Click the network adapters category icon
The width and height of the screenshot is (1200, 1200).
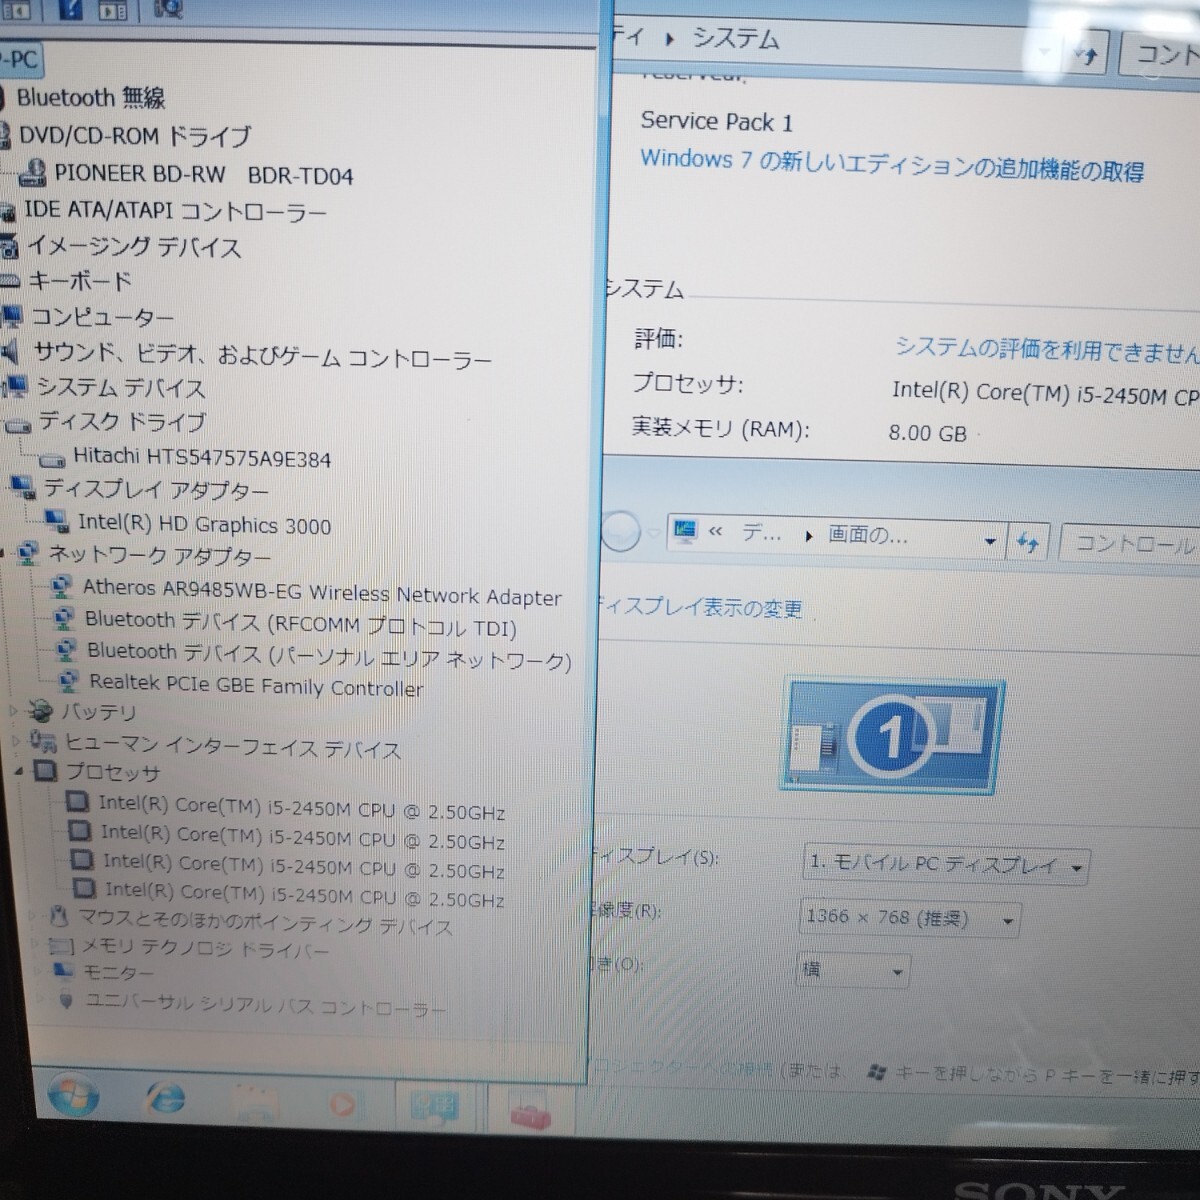(29, 552)
